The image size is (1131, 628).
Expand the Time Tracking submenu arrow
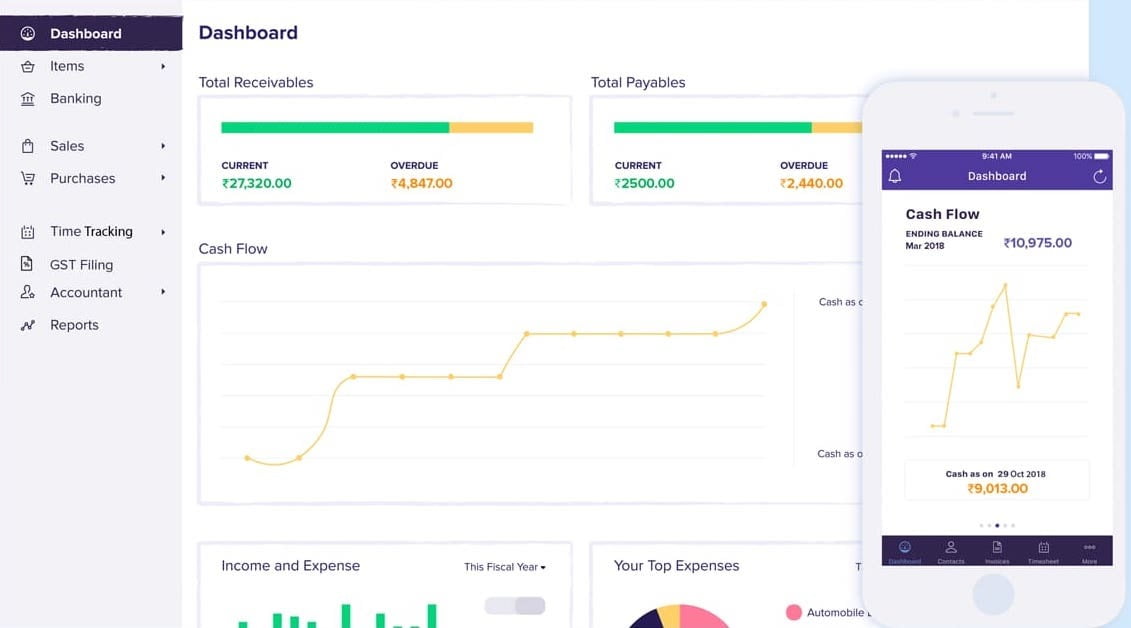tap(163, 232)
